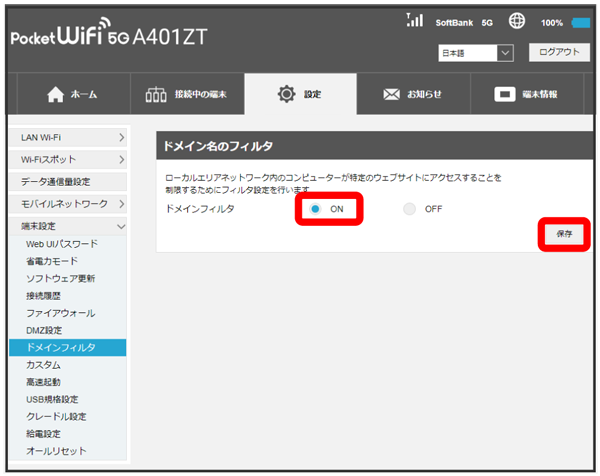Select ON for domain filter
Viewport: 600px width, 476px height.
pos(315,209)
